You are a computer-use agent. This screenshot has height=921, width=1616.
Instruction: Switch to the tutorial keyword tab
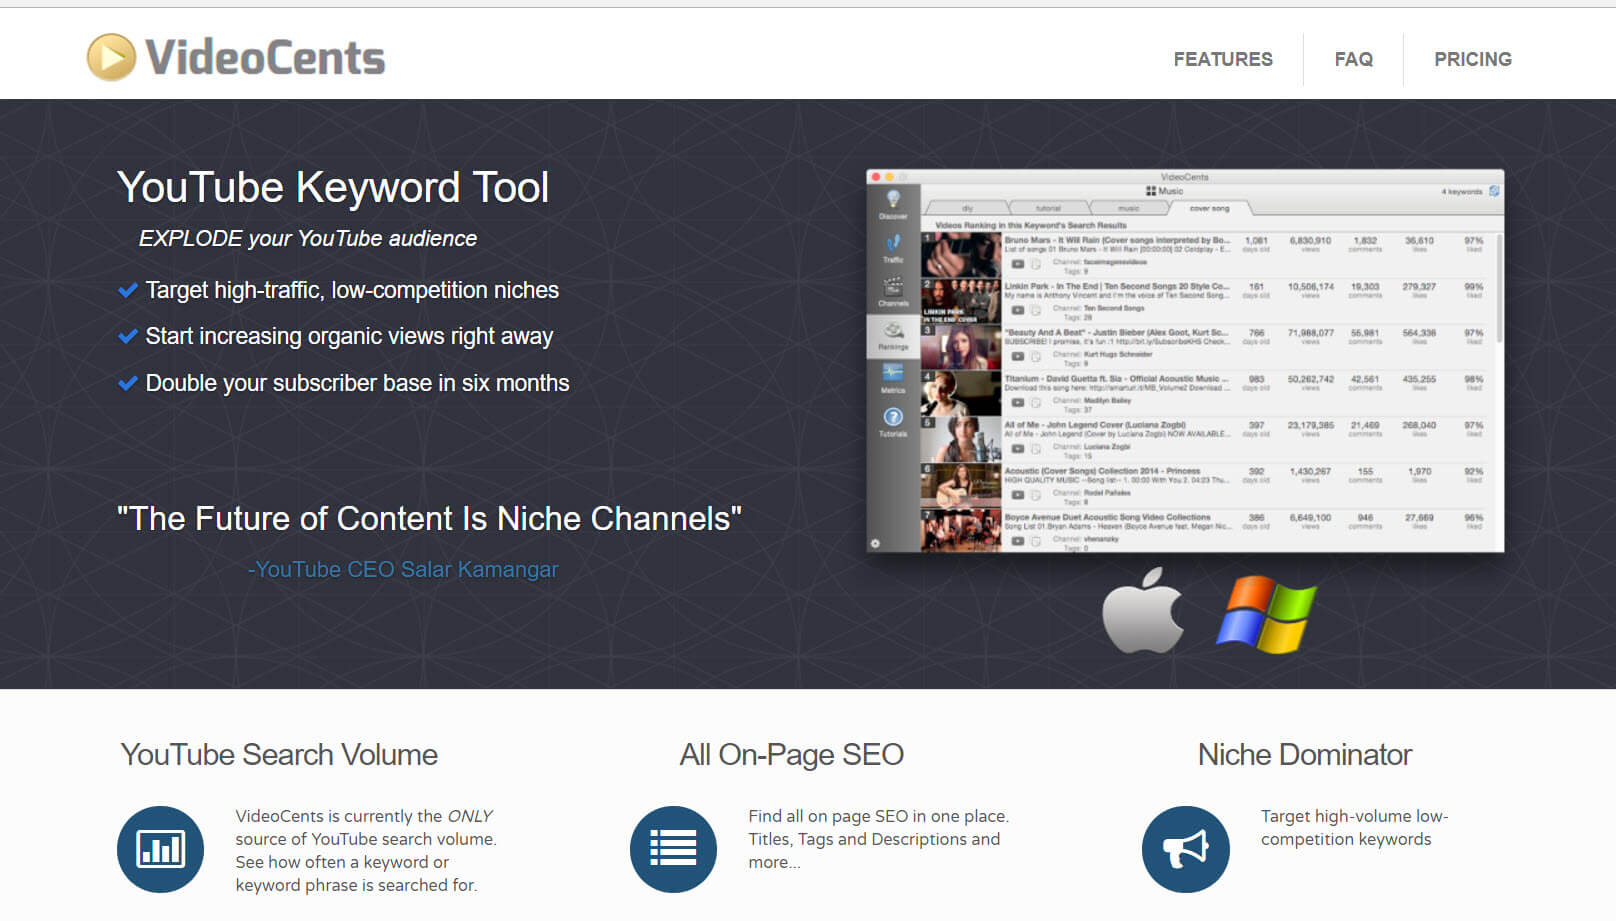click(1048, 208)
